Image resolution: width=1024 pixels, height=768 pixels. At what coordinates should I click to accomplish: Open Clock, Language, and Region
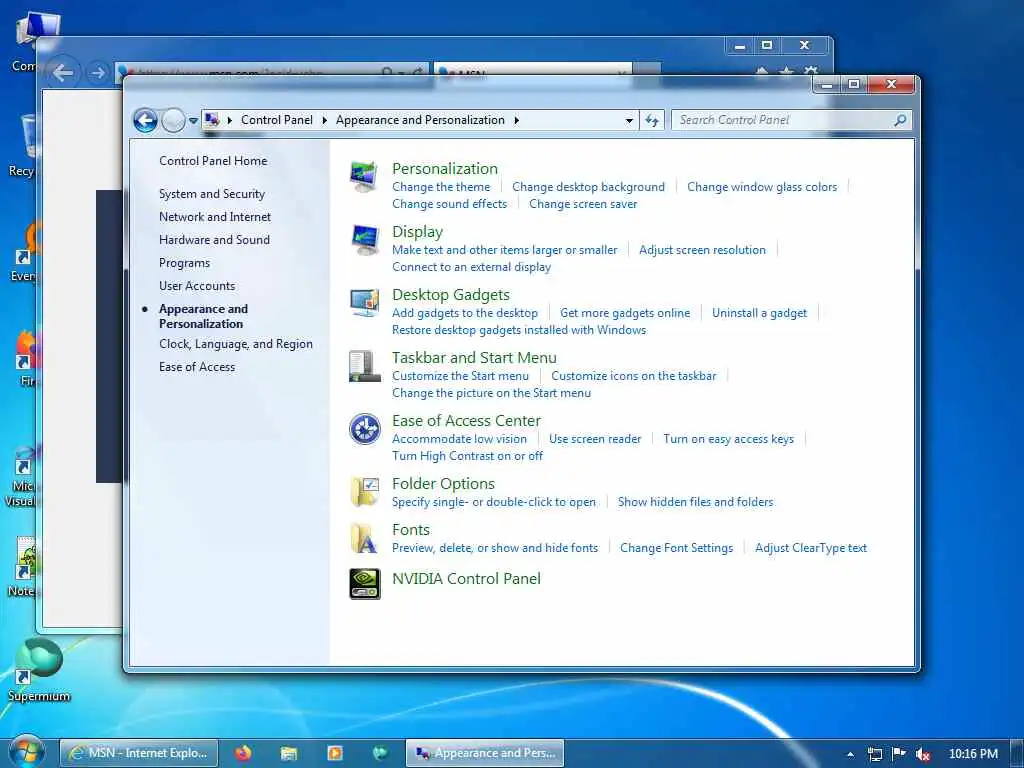tap(236, 344)
